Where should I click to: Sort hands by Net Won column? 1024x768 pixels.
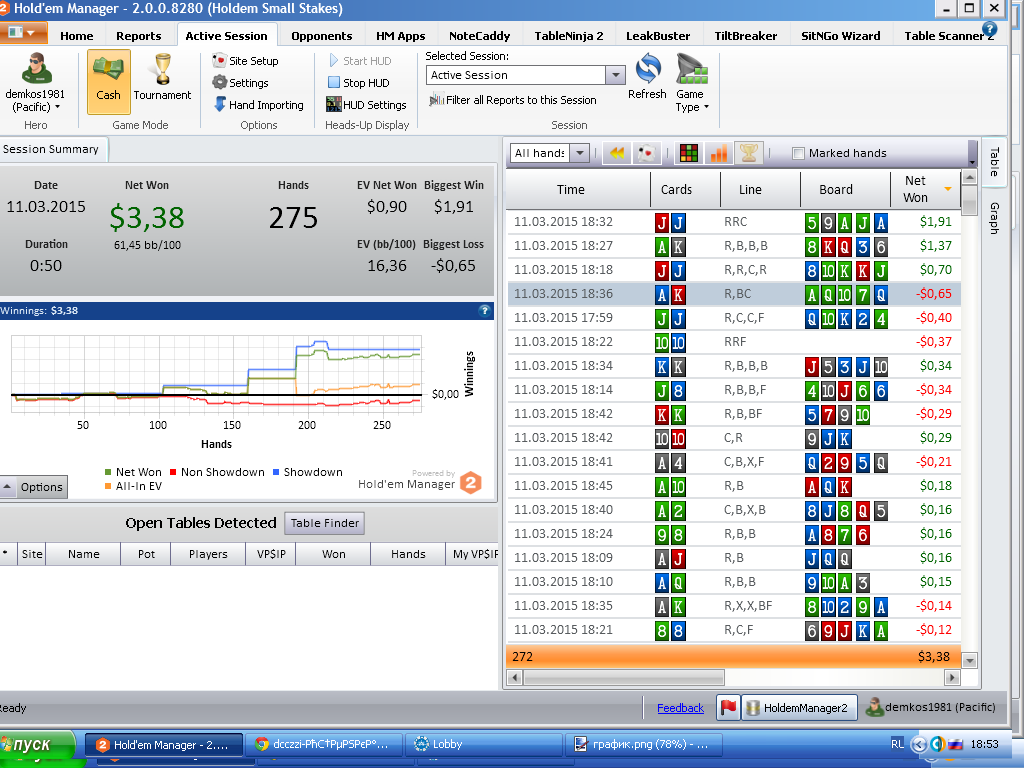tap(925, 189)
